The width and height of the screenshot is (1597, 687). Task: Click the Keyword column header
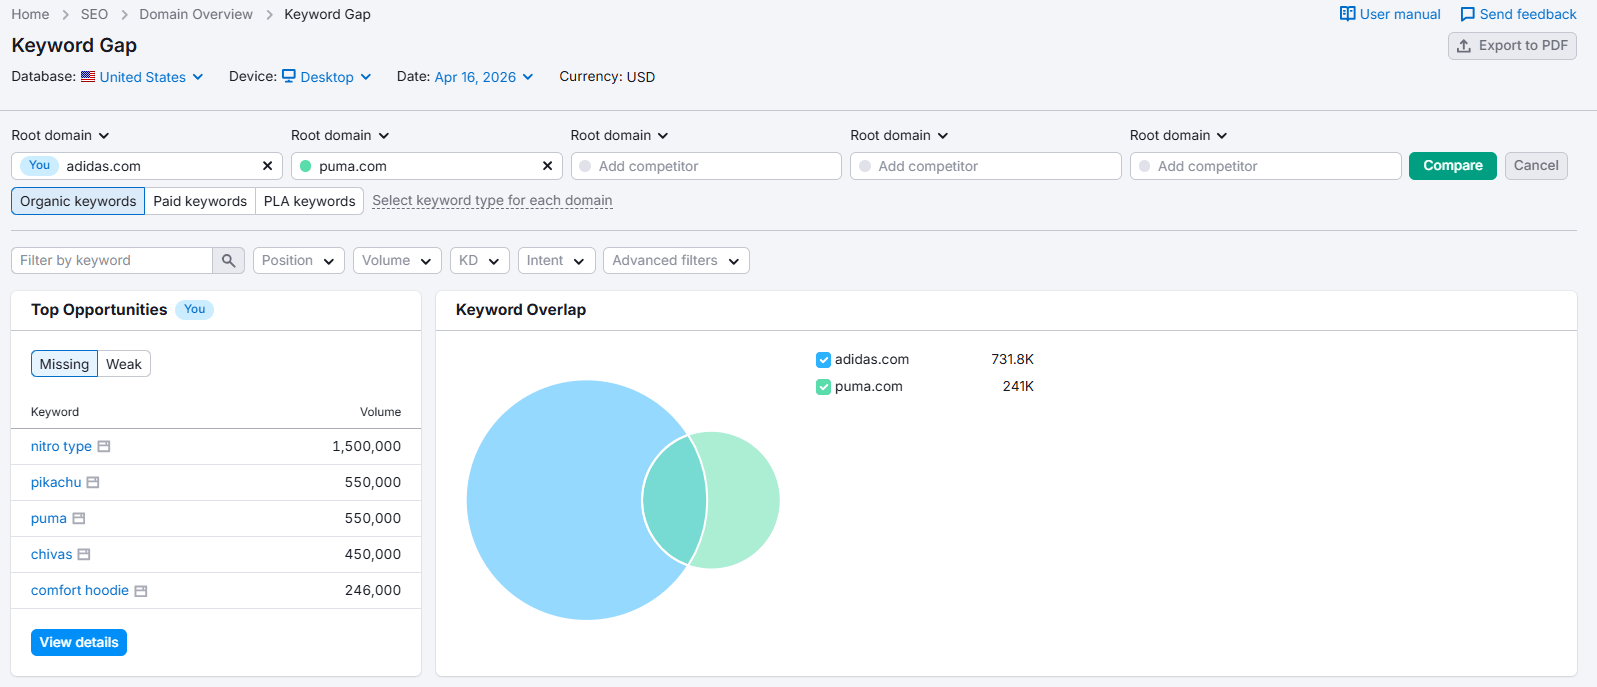coord(55,412)
